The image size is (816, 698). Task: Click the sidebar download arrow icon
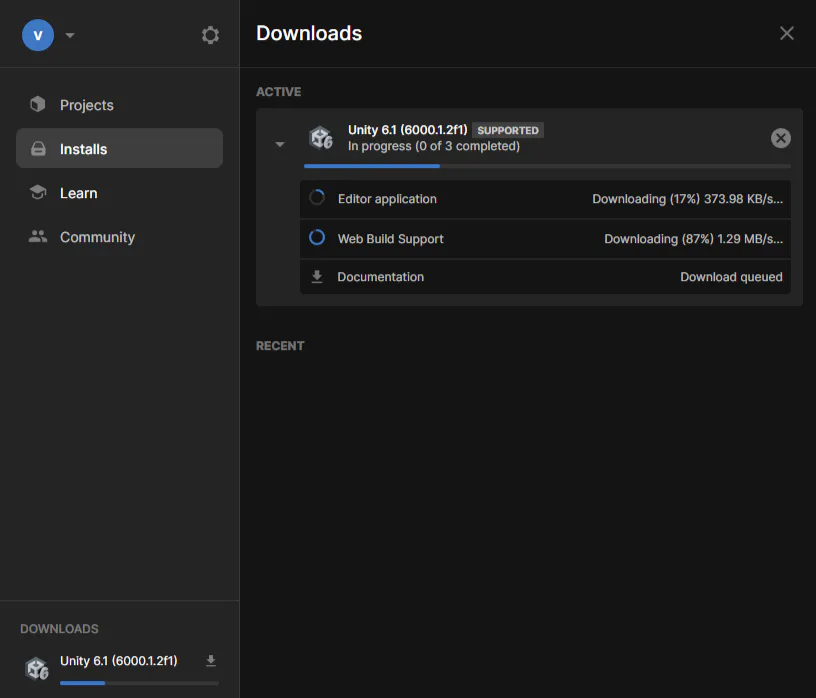211,661
